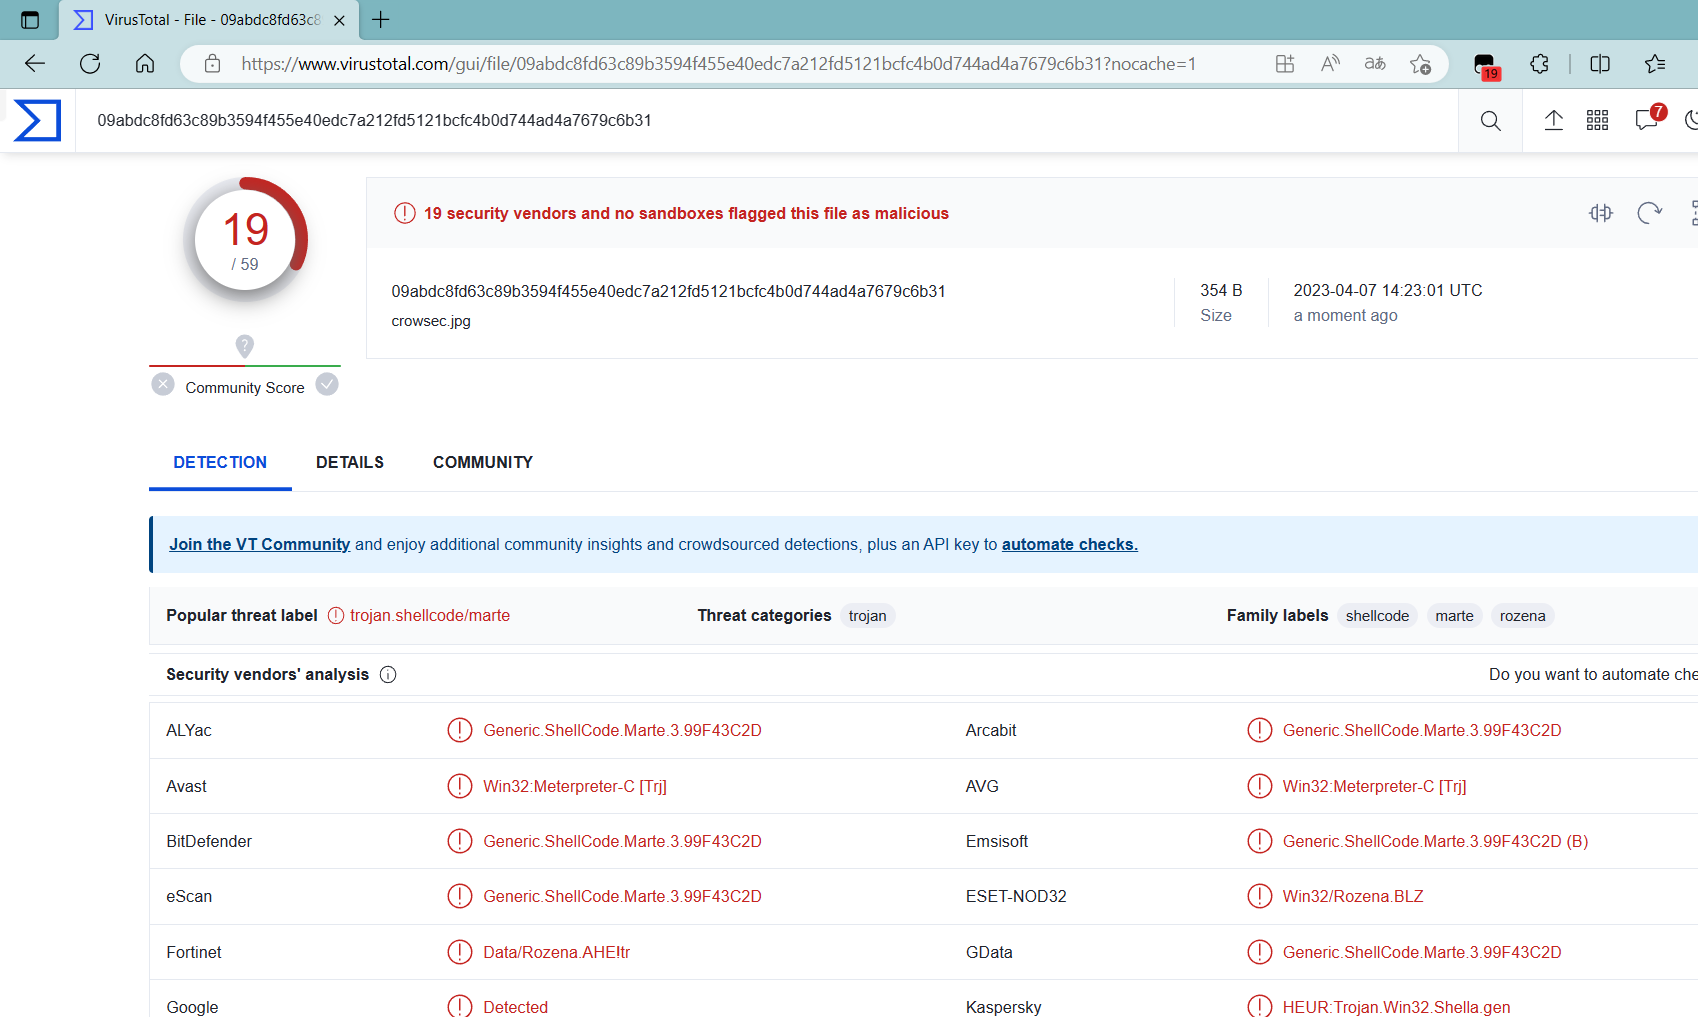Open VirusTotal notifications with 7 alerts

(x=1645, y=120)
